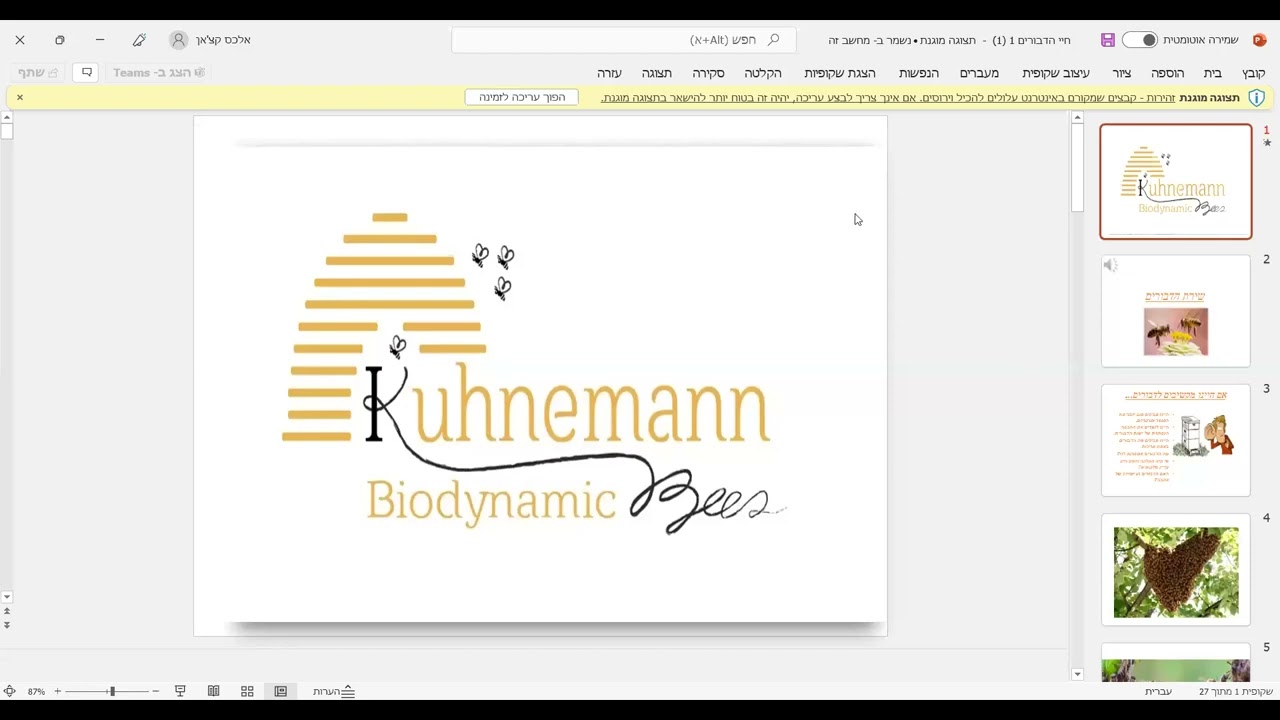1280x720 pixels.
Task: Select slide 2 thumbnail with bee photo
Action: [x=1176, y=311]
